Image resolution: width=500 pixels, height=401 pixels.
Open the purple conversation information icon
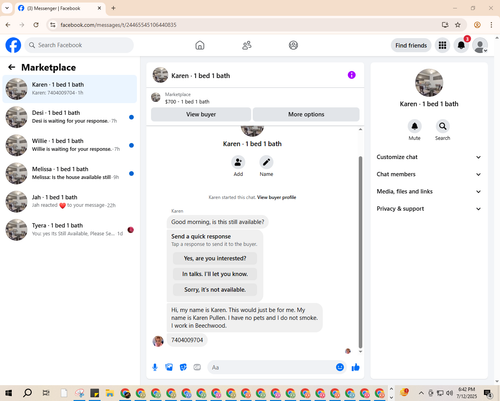tap(352, 75)
